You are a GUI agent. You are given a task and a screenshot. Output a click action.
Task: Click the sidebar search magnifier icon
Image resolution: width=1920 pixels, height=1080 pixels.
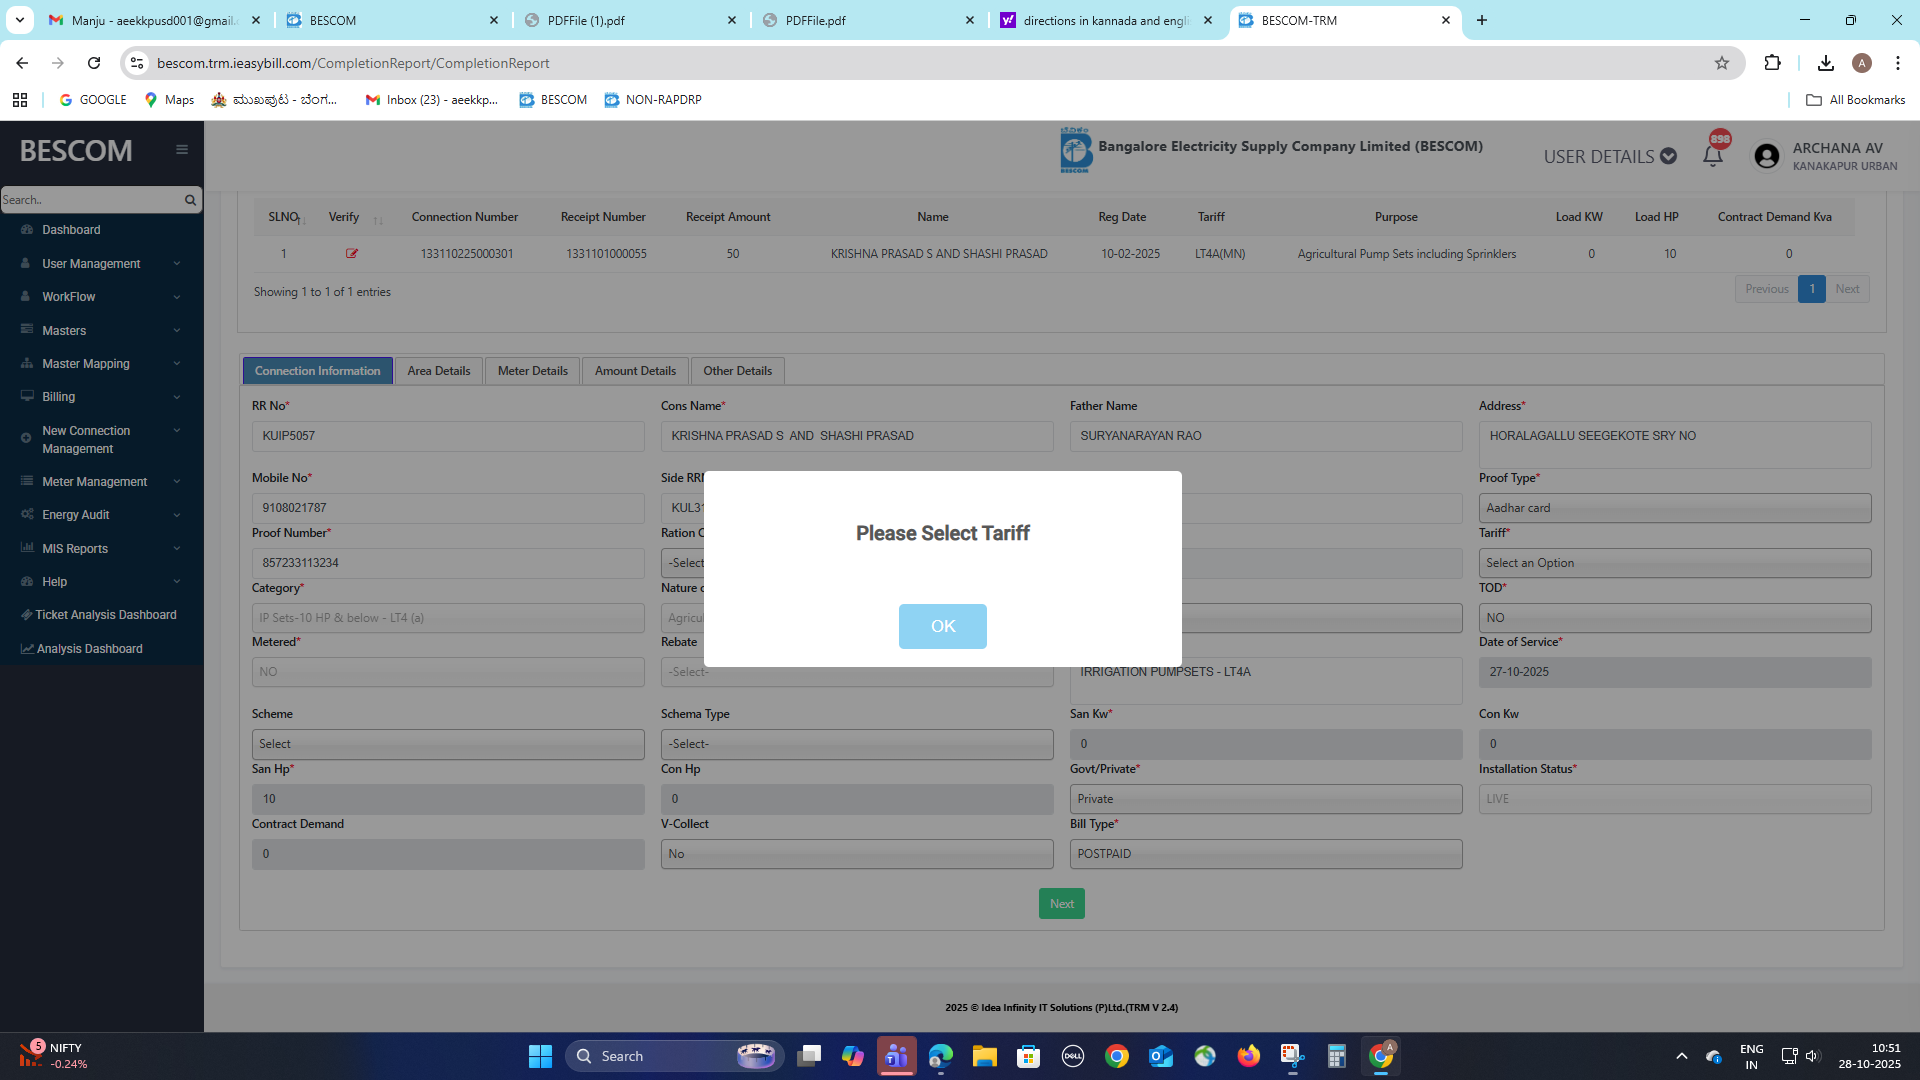pos(190,200)
